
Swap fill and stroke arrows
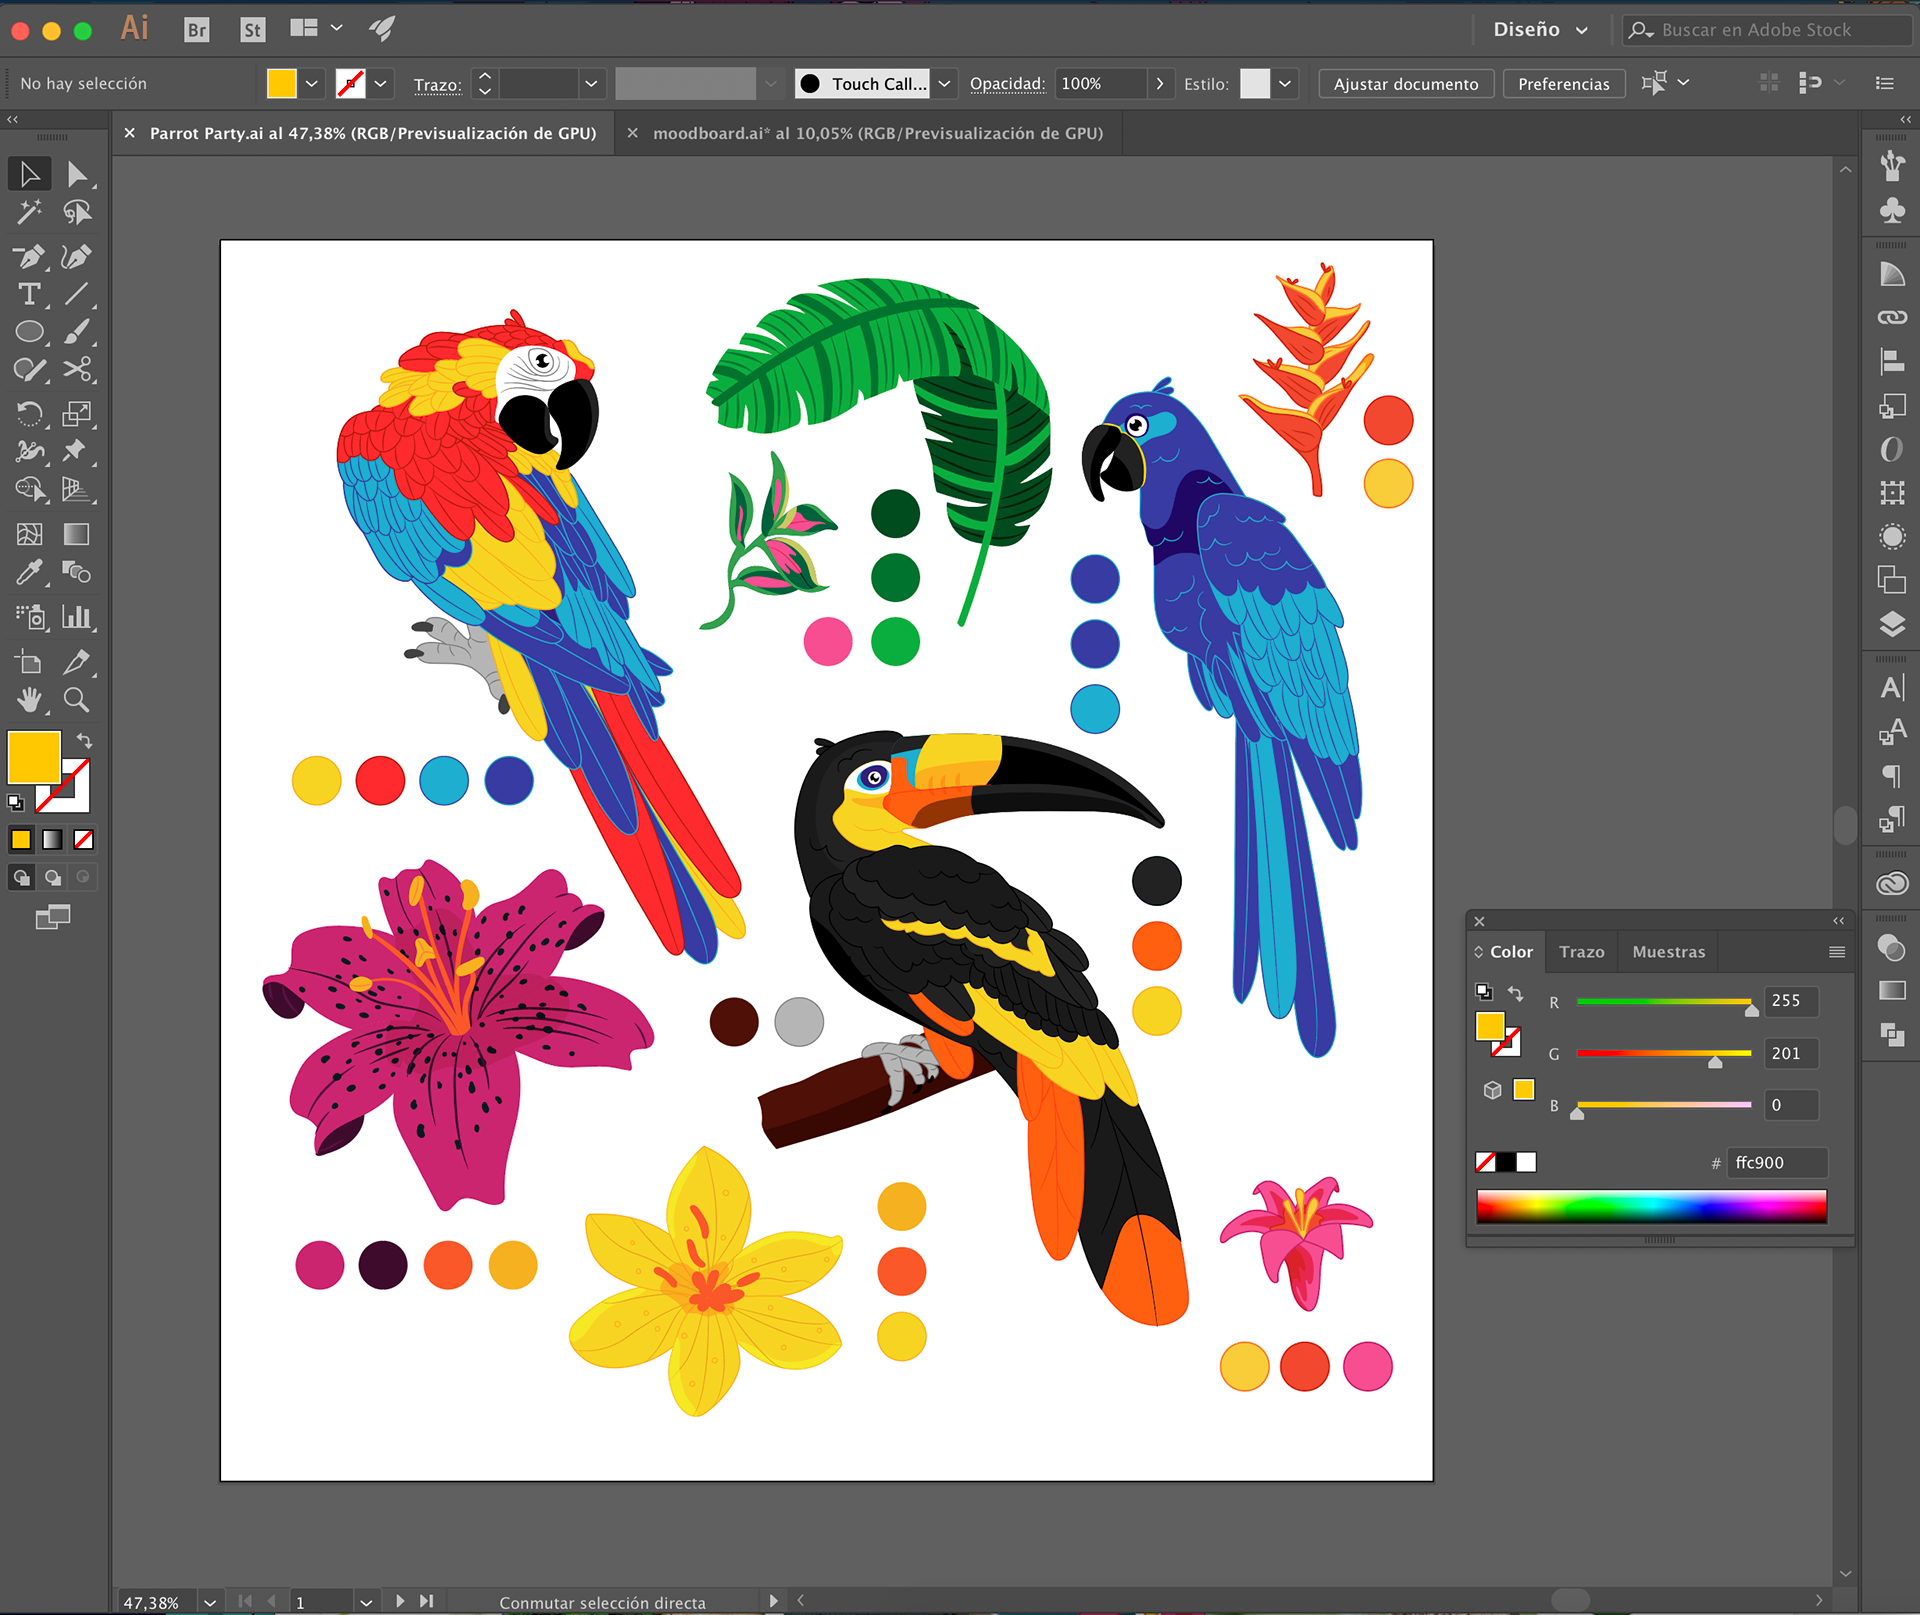(85, 741)
